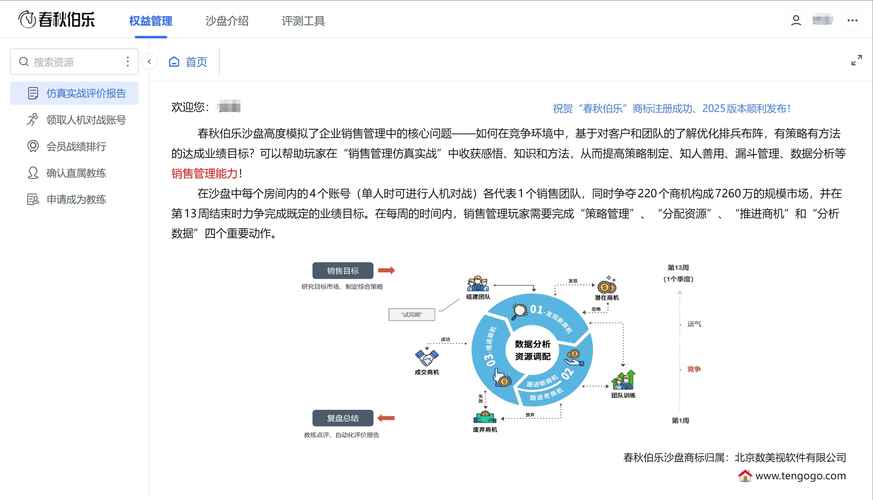Click the search magnifier icon
The image size is (873, 500).
(x=24, y=62)
